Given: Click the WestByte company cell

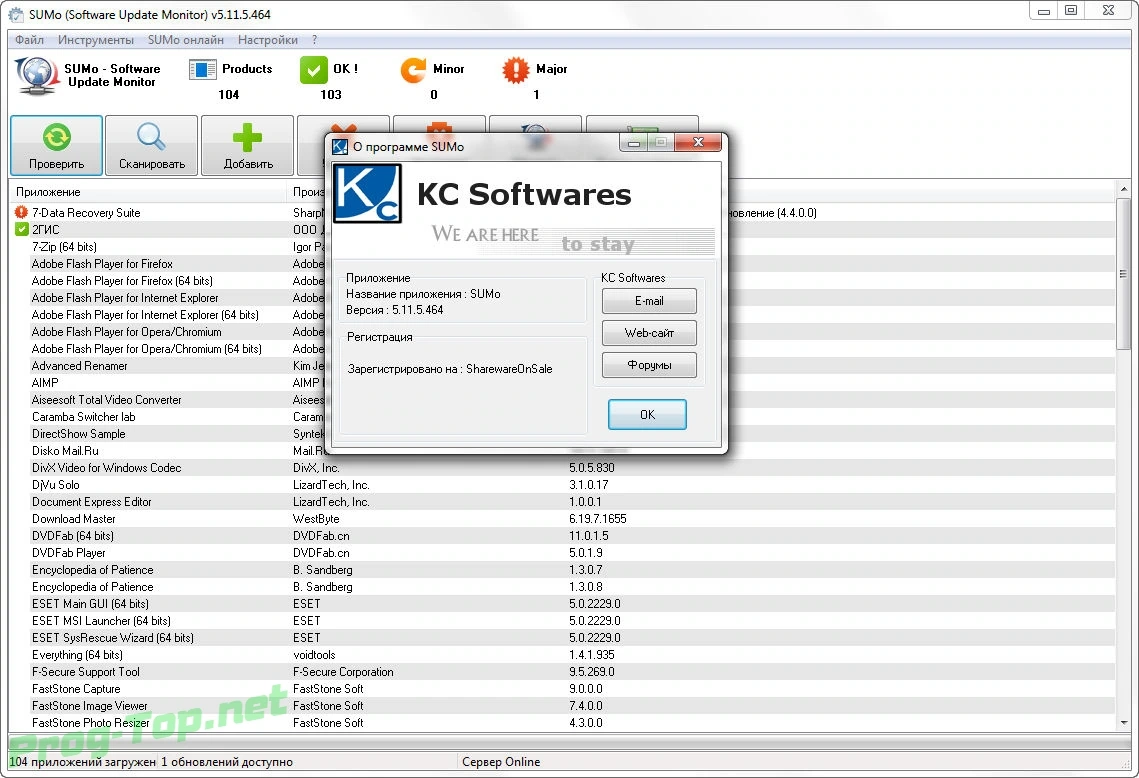Looking at the screenshot, I should coord(316,519).
